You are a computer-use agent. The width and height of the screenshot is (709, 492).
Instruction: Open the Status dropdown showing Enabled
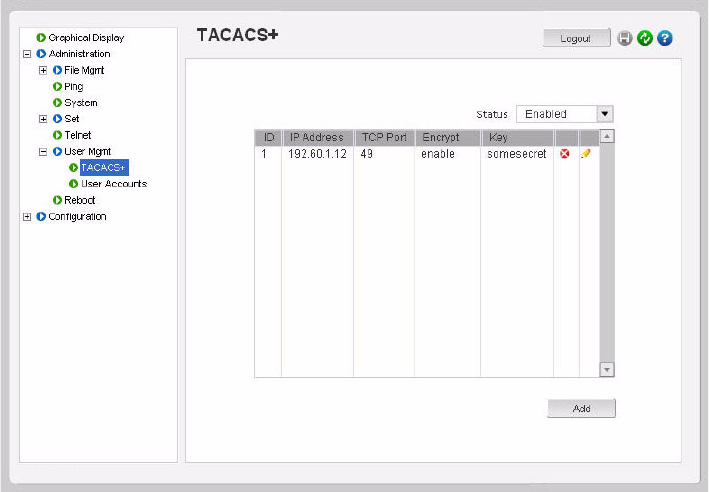click(x=565, y=114)
